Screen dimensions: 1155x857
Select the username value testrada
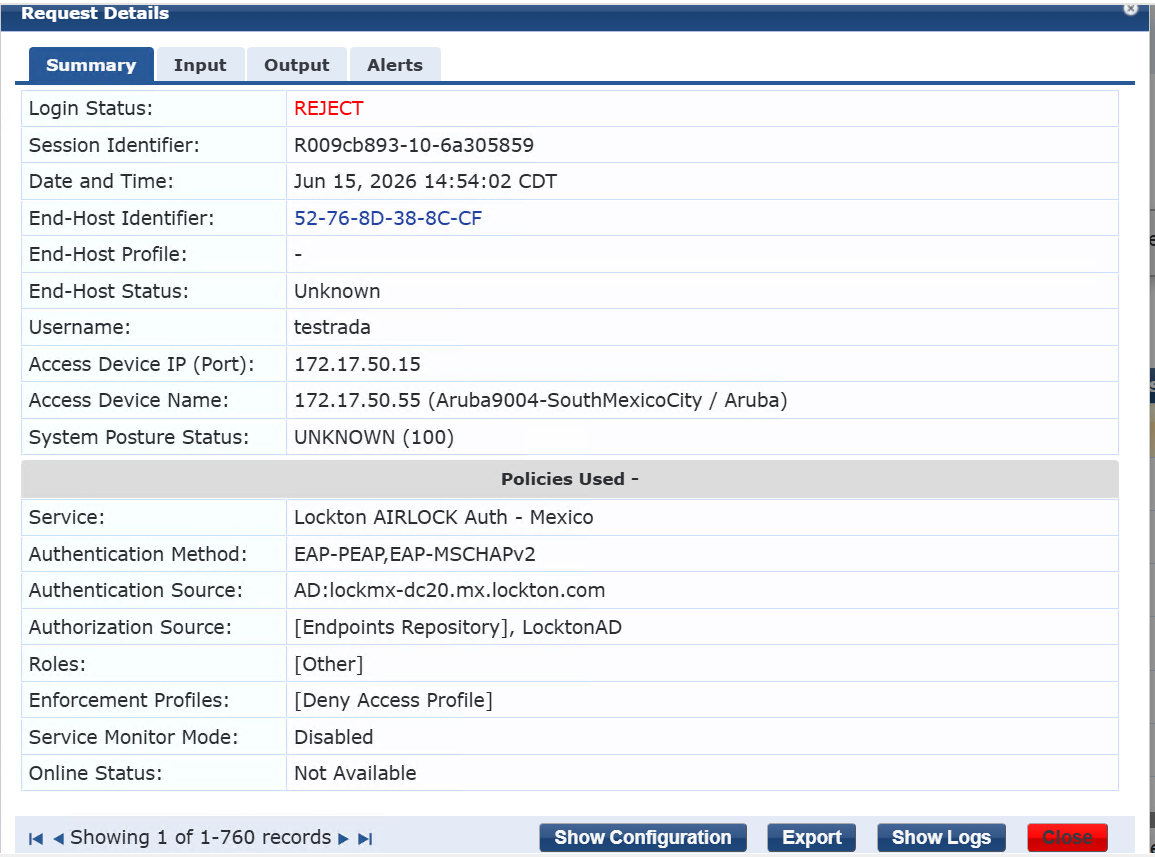tap(332, 327)
